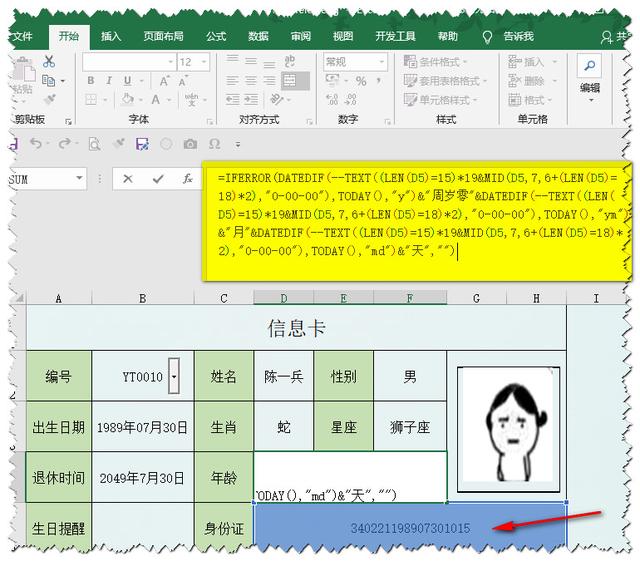Image resolution: width=640 pixels, height=561 pixels.
Task: Click the Percent Style icon
Action: coord(361,81)
